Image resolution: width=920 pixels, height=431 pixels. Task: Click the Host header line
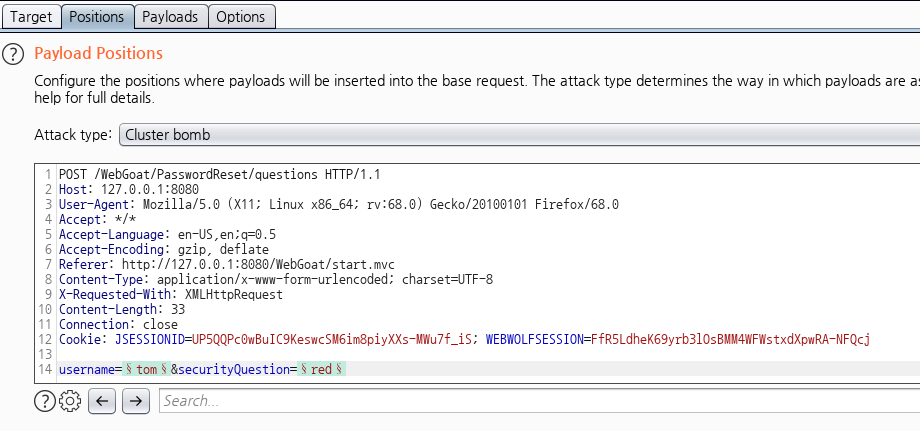(x=115, y=189)
